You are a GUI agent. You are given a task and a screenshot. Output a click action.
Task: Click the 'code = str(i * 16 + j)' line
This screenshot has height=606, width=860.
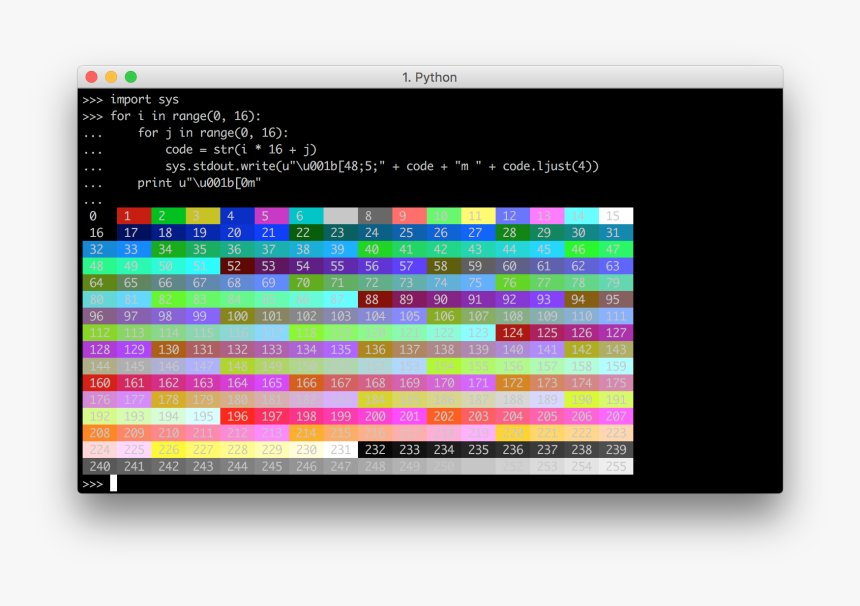pos(241,150)
